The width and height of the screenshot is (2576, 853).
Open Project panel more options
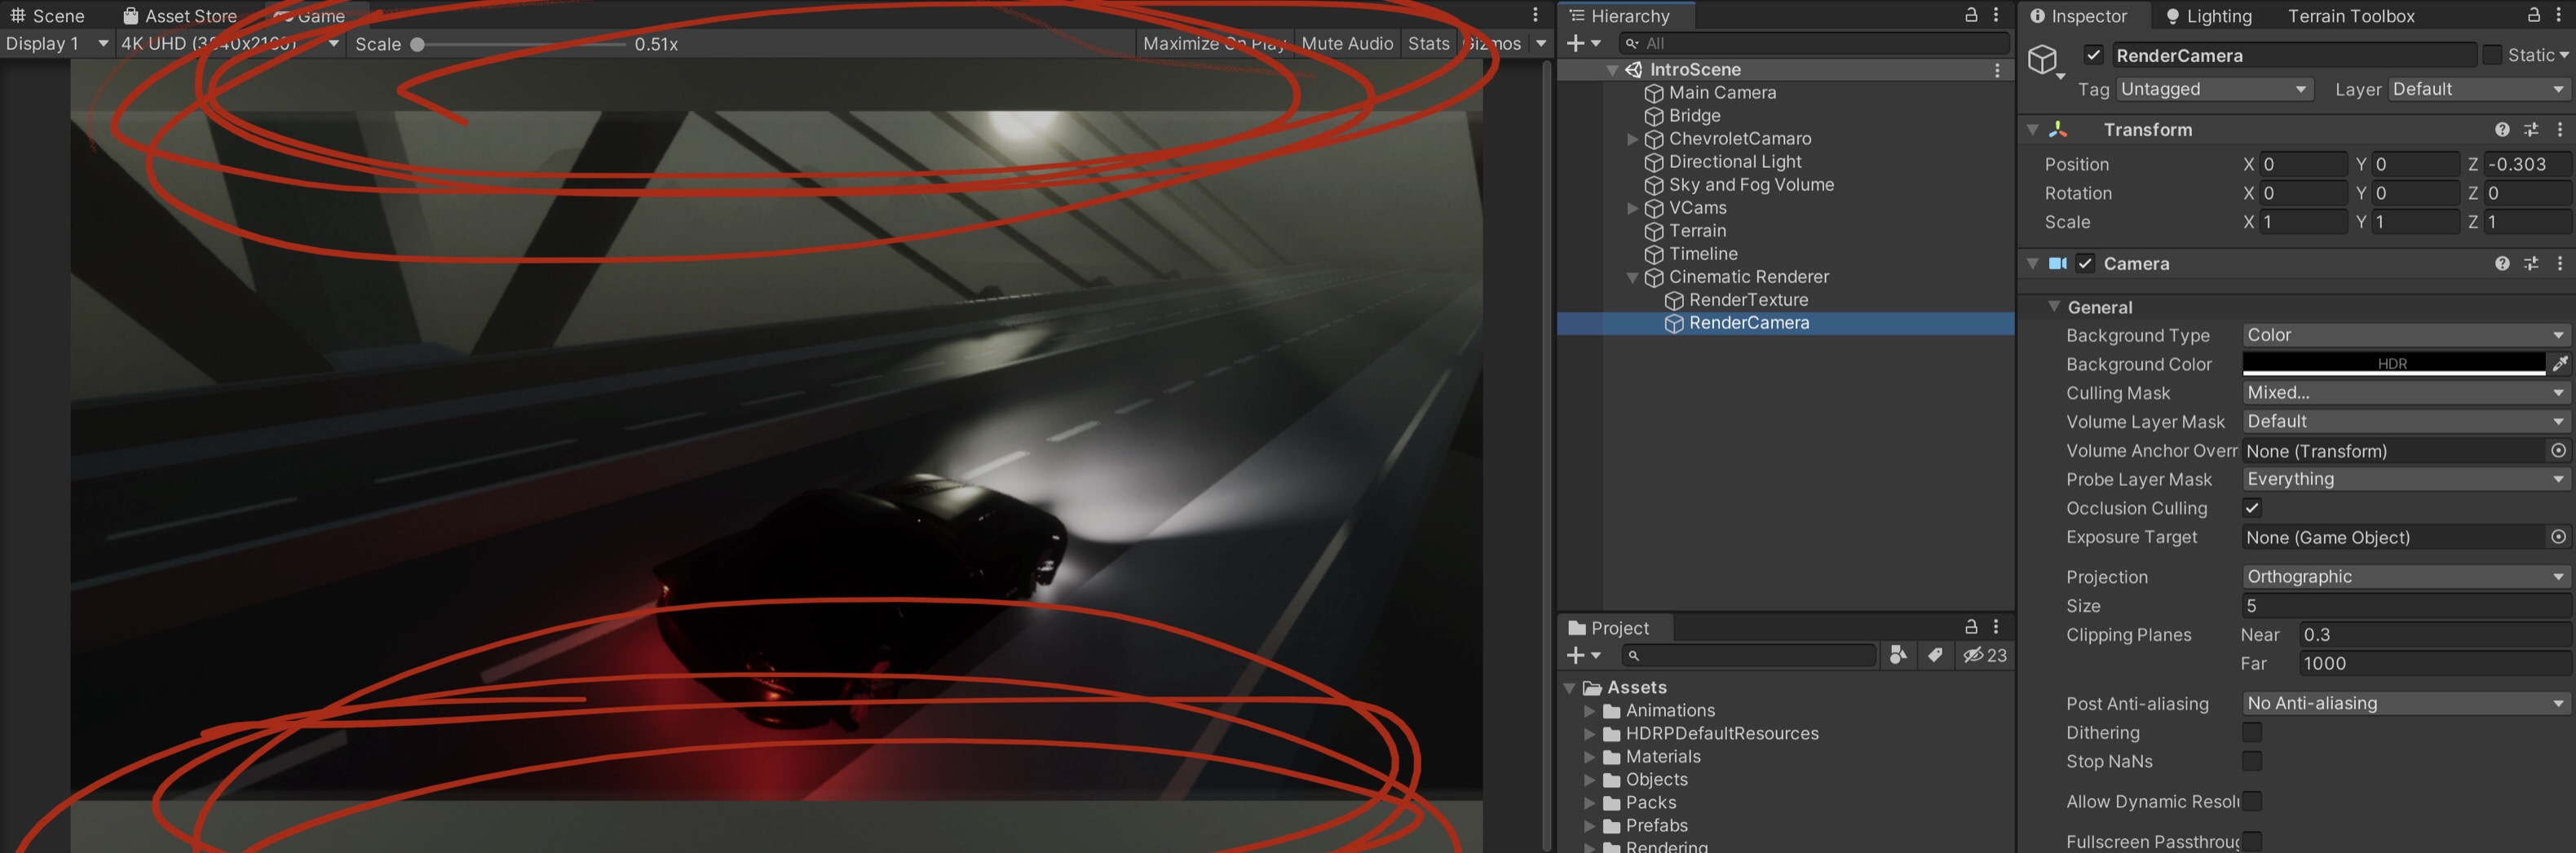click(x=1996, y=627)
